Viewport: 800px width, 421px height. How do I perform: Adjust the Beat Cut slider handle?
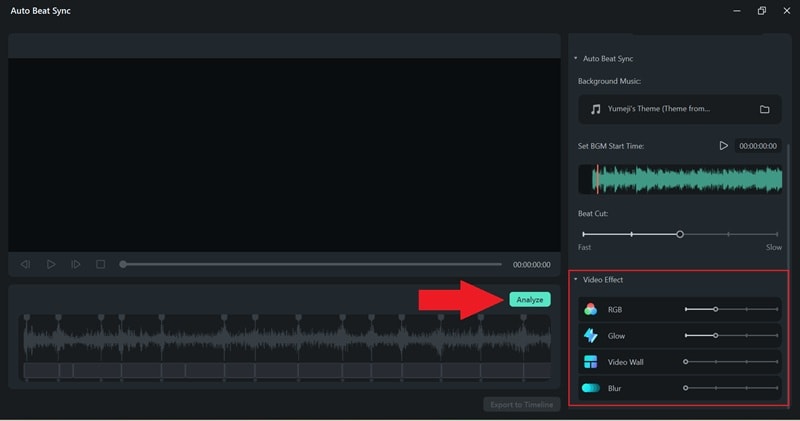[680, 234]
